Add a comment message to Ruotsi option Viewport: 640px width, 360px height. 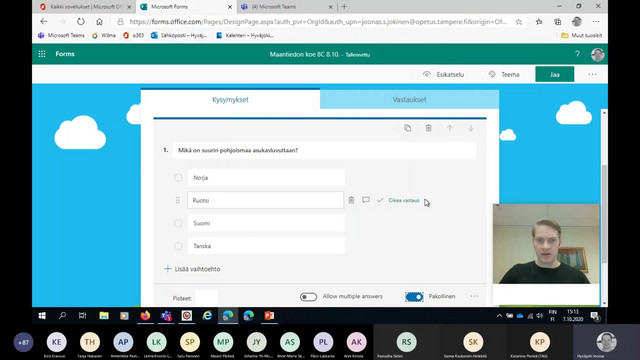tap(366, 200)
